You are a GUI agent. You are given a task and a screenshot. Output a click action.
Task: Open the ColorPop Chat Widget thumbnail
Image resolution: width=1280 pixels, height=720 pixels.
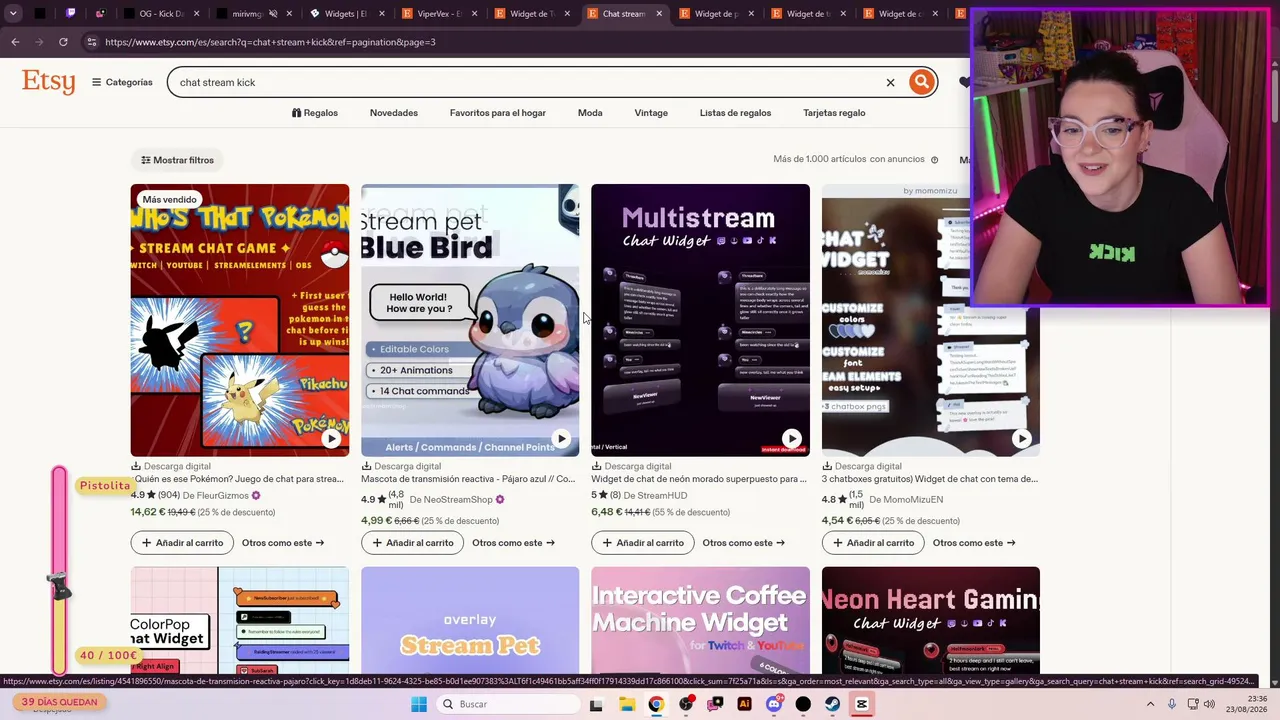[240, 621]
